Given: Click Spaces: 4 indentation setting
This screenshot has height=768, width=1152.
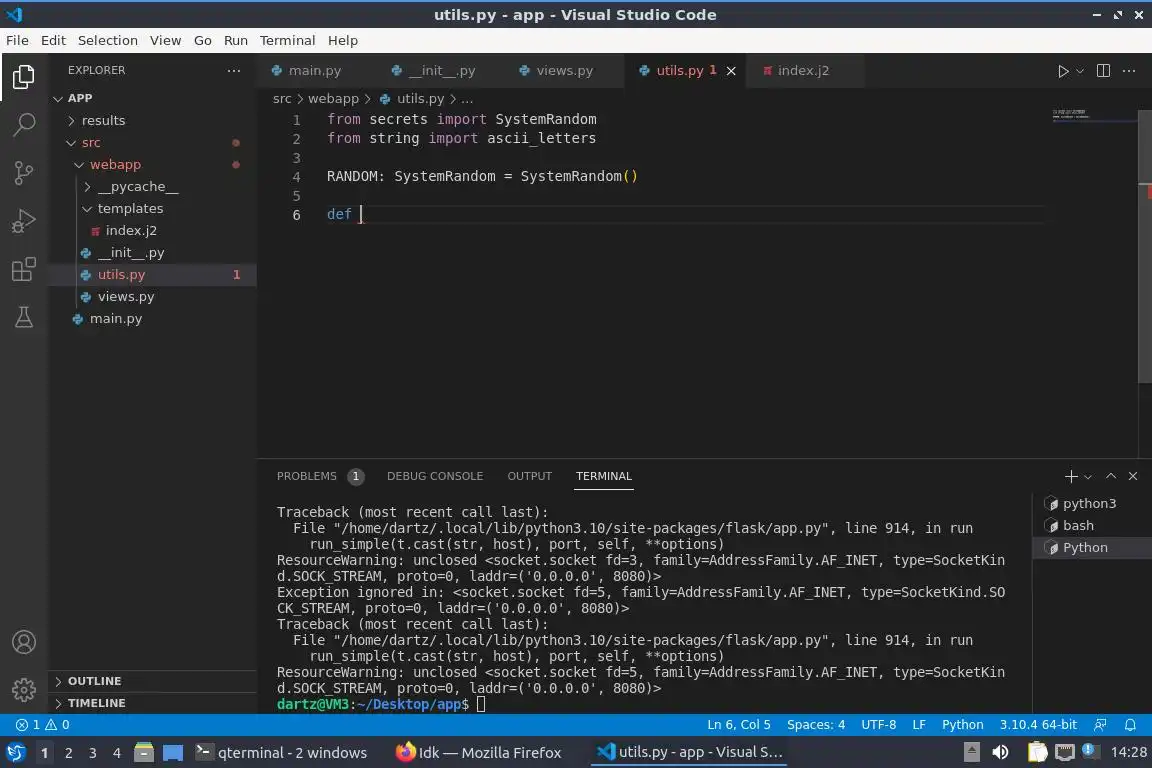Looking at the screenshot, I should click(x=816, y=725).
